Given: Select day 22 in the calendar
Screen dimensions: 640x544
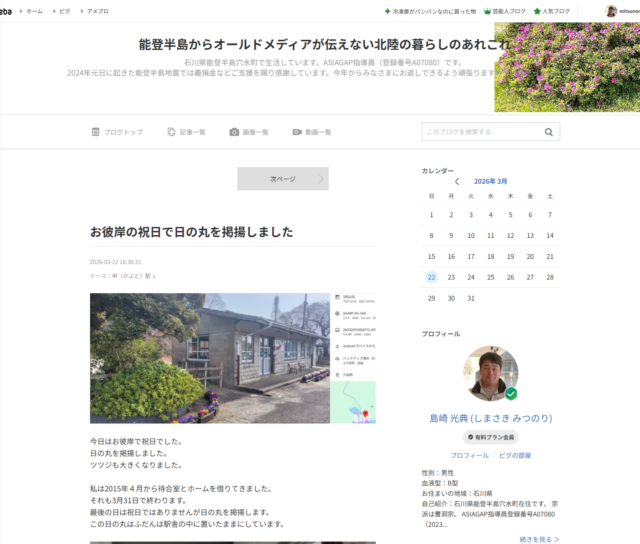Looking at the screenshot, I should pos(431,277).
